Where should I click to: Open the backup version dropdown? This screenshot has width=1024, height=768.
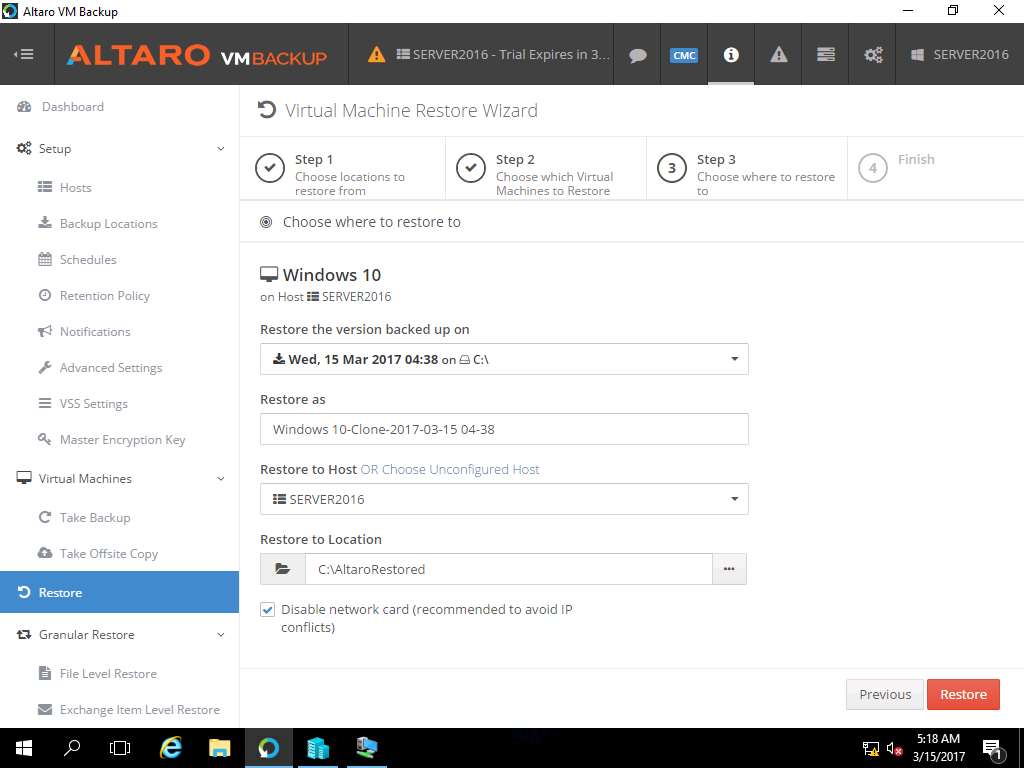[x=504, y=359]
